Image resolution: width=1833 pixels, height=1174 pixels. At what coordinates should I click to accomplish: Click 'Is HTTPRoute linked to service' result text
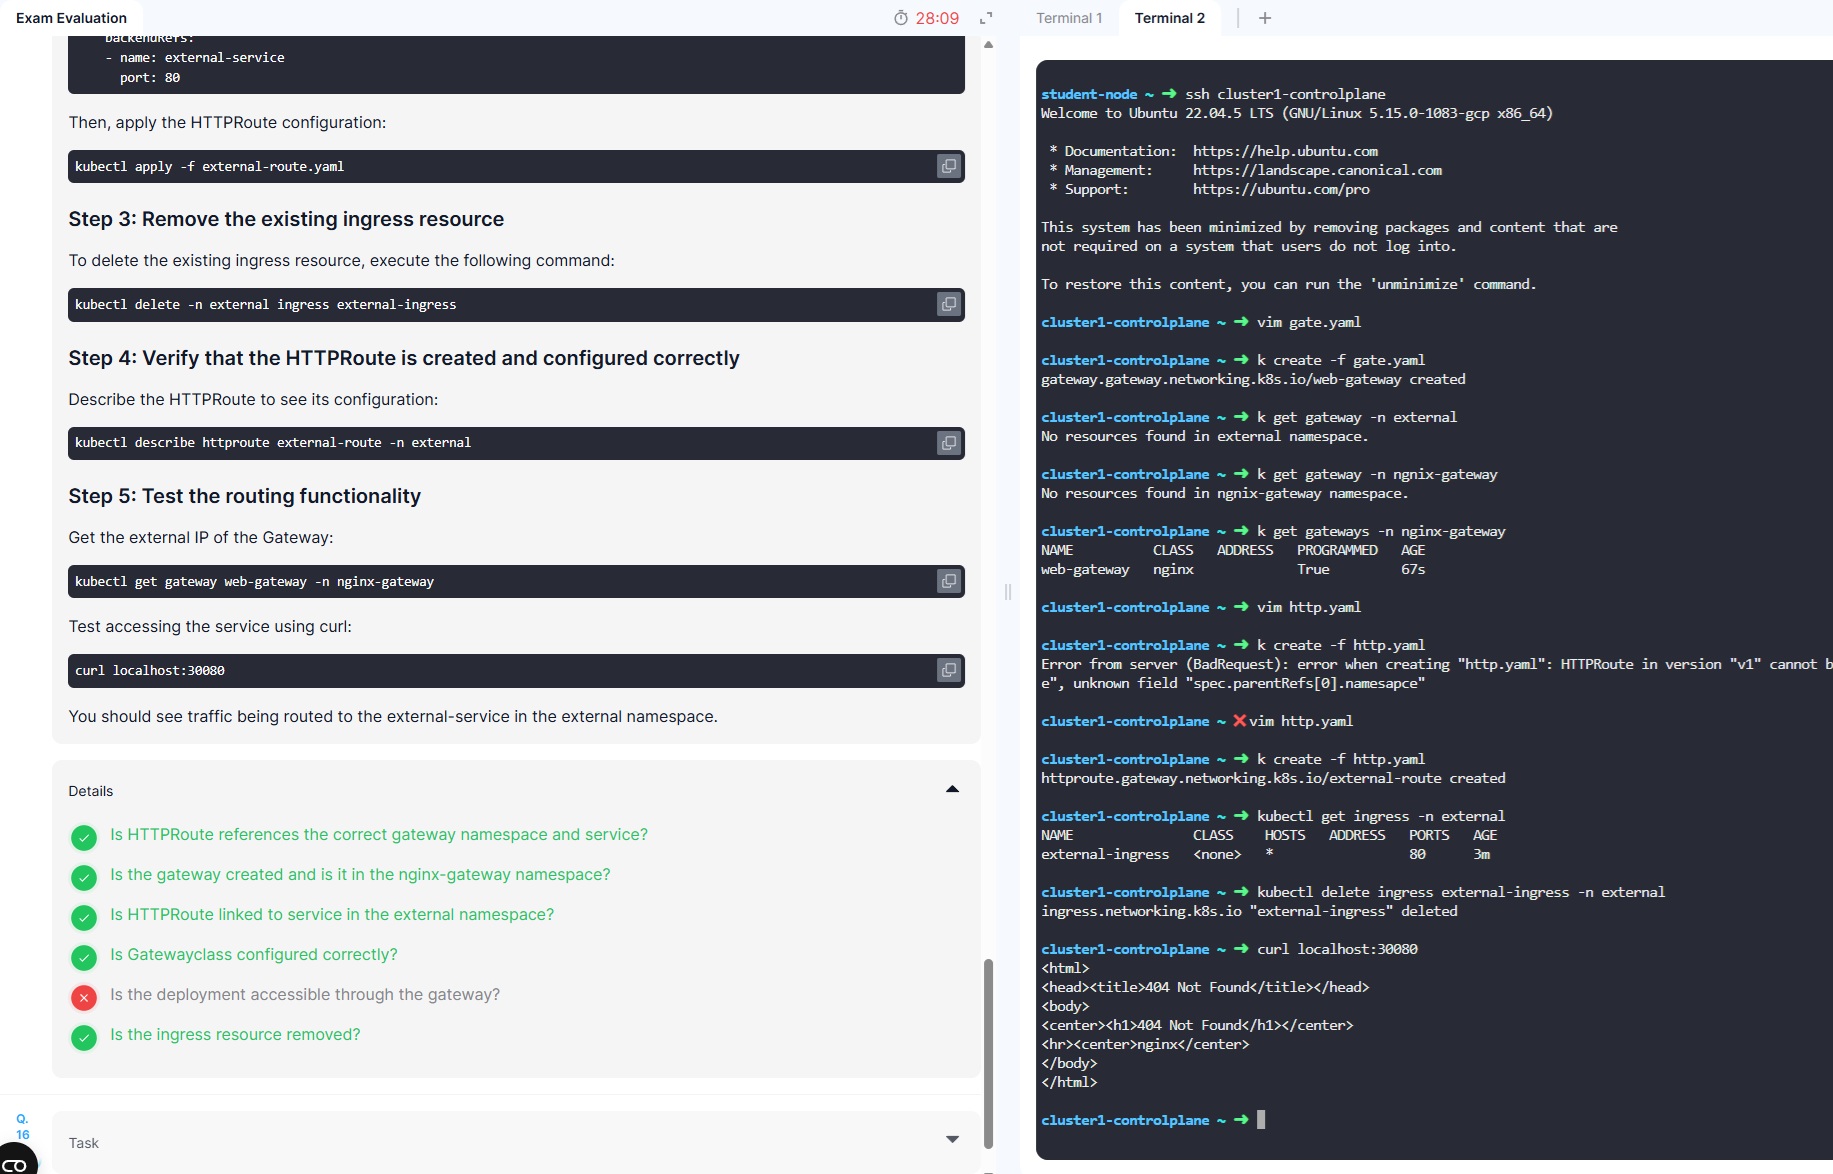(x=332, y=914)
